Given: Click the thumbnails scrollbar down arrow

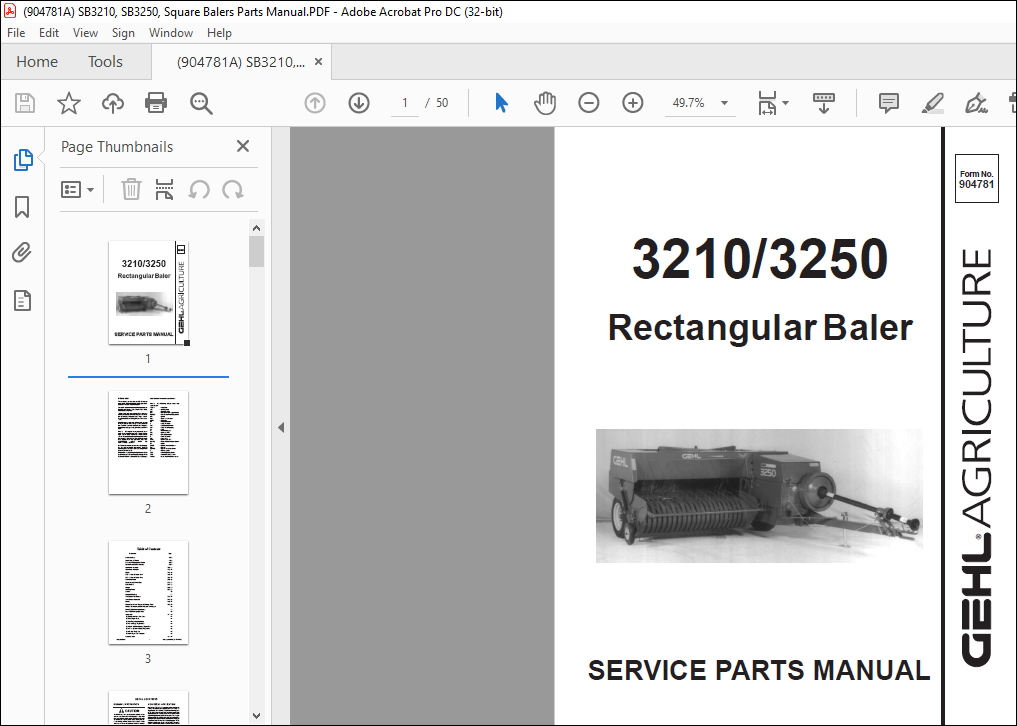Looking at the screenshot, I should point(256,716).
